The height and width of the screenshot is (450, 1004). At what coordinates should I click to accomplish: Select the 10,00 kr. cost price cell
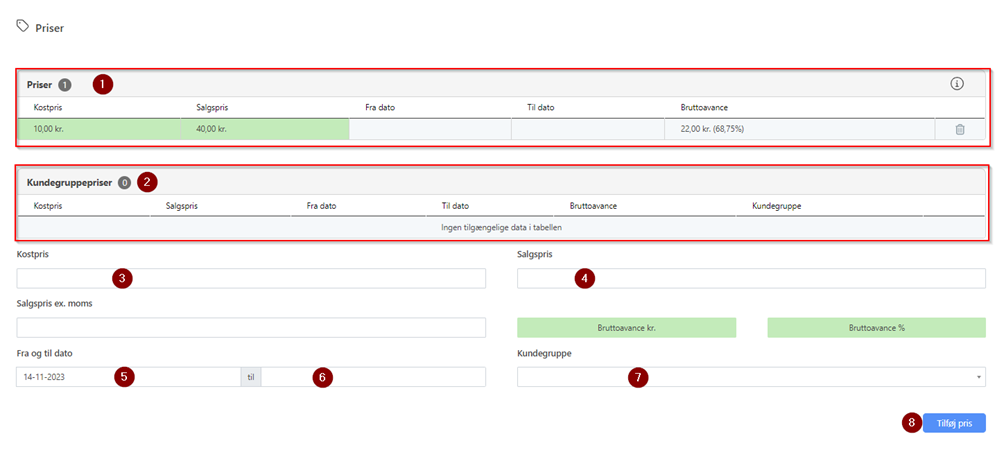100,129
